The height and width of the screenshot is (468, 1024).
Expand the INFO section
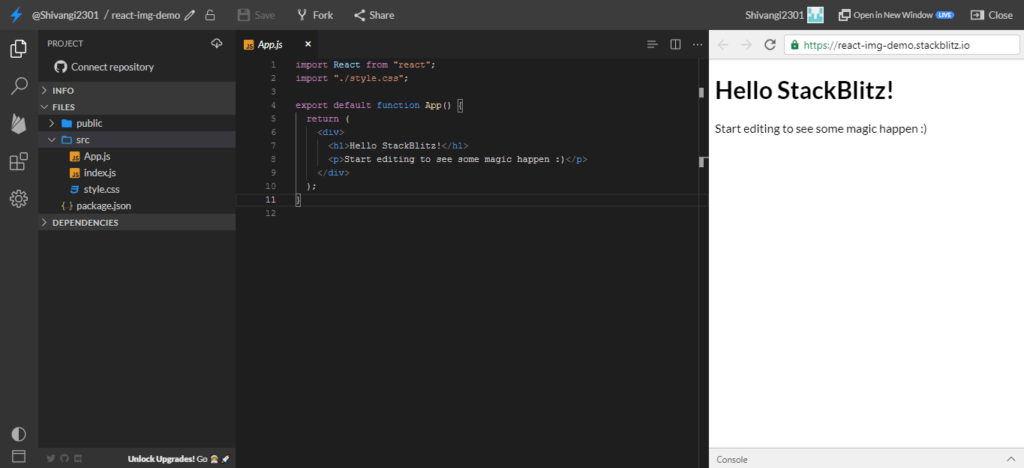(137, 90)
